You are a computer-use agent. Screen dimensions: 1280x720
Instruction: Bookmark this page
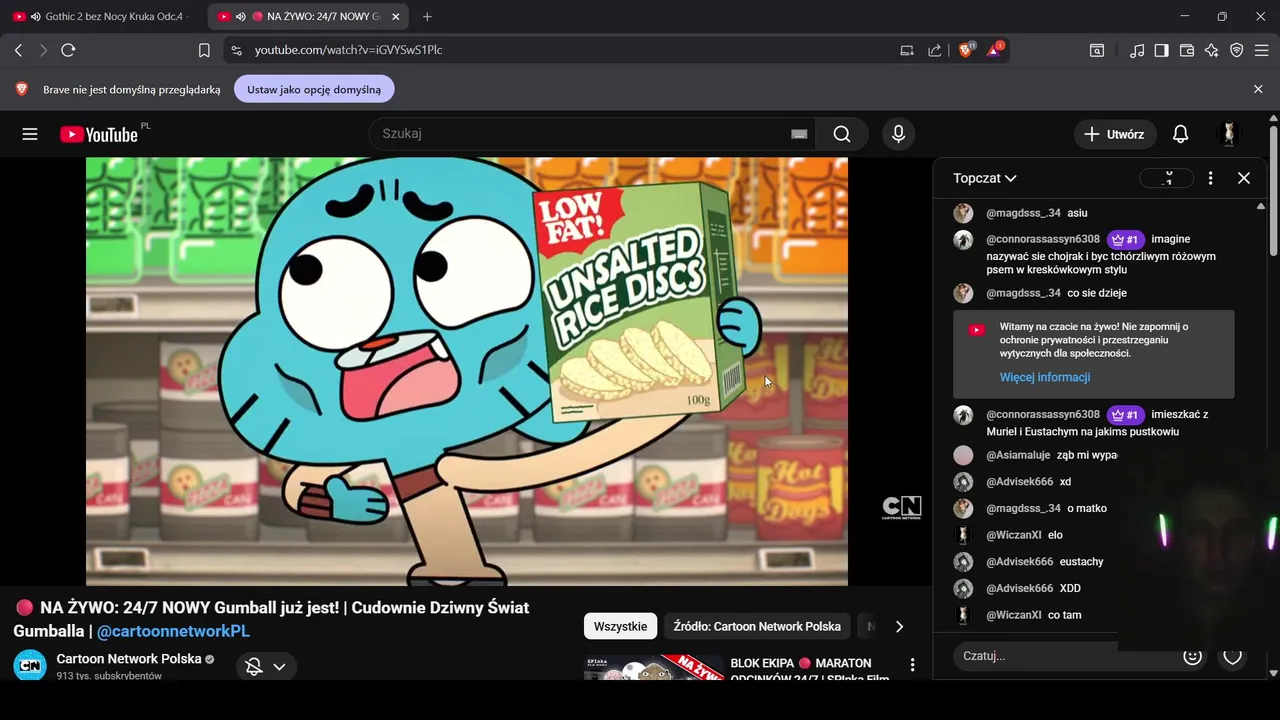204,50
